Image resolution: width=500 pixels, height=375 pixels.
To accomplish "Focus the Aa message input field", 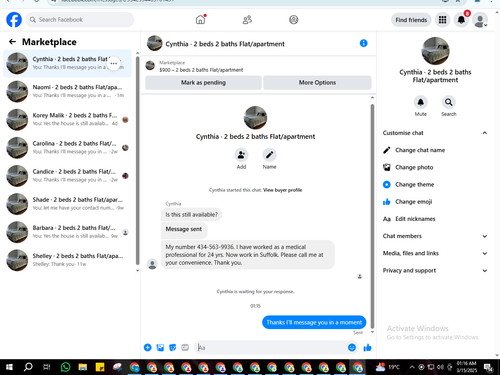I will click(x=271, y=348).
